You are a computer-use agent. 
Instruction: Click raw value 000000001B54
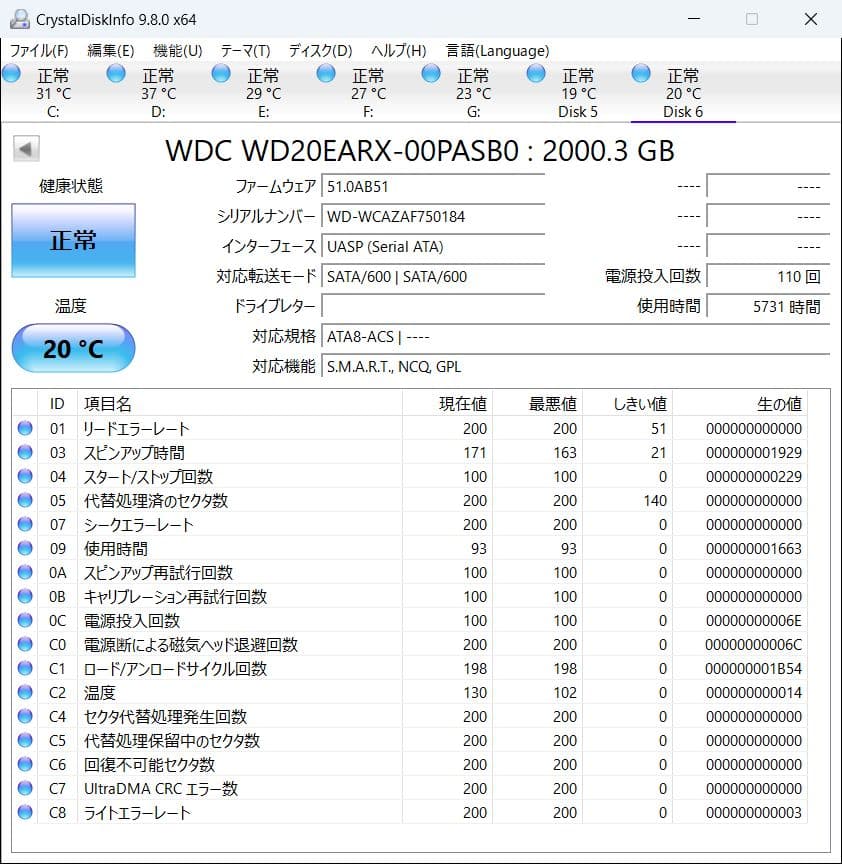(x=753, y=668)
